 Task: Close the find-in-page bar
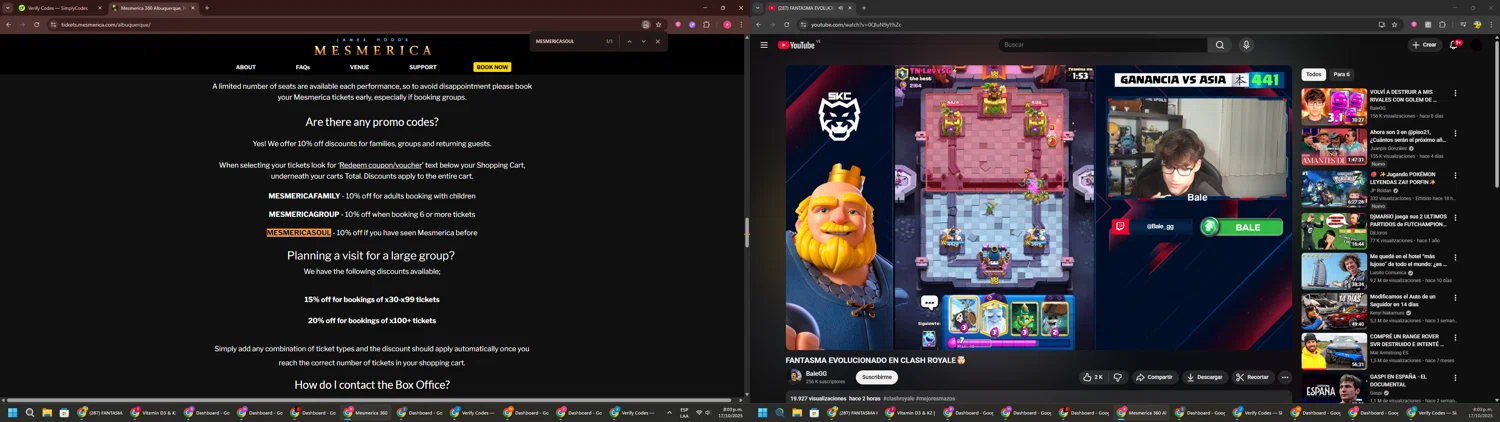(x=657, y=42)
